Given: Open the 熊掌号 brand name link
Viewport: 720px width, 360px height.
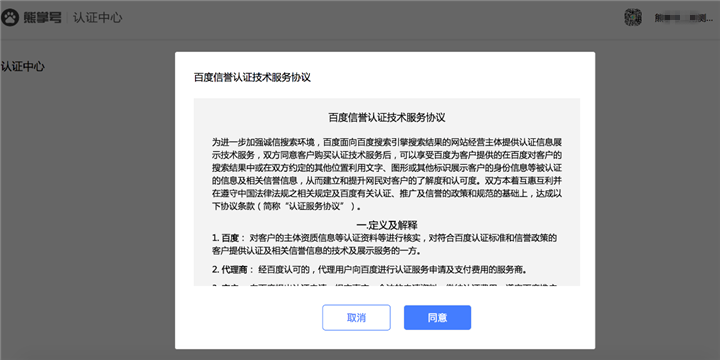Looking at the screenshot, I should point(42,18).
